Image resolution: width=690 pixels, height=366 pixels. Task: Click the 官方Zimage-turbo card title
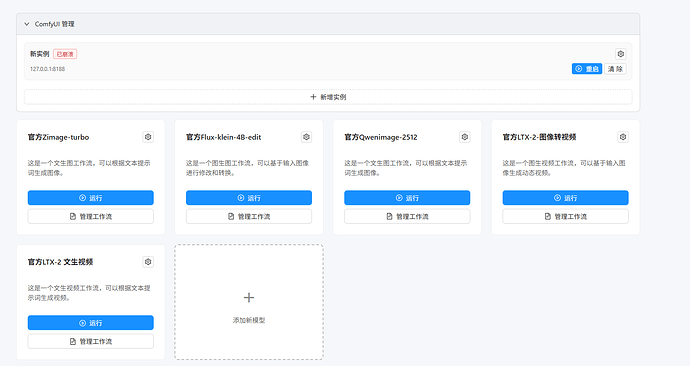click(59, 137)
